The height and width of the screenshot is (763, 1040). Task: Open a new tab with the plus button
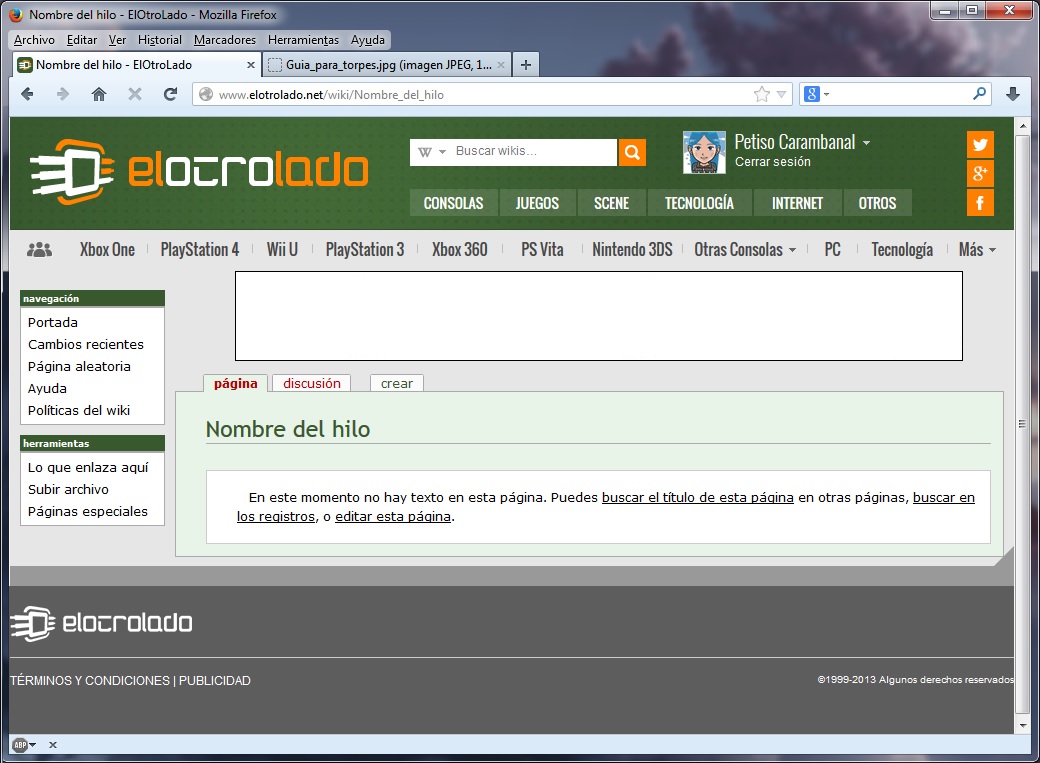pyautogui.click(x=526, y=65)
